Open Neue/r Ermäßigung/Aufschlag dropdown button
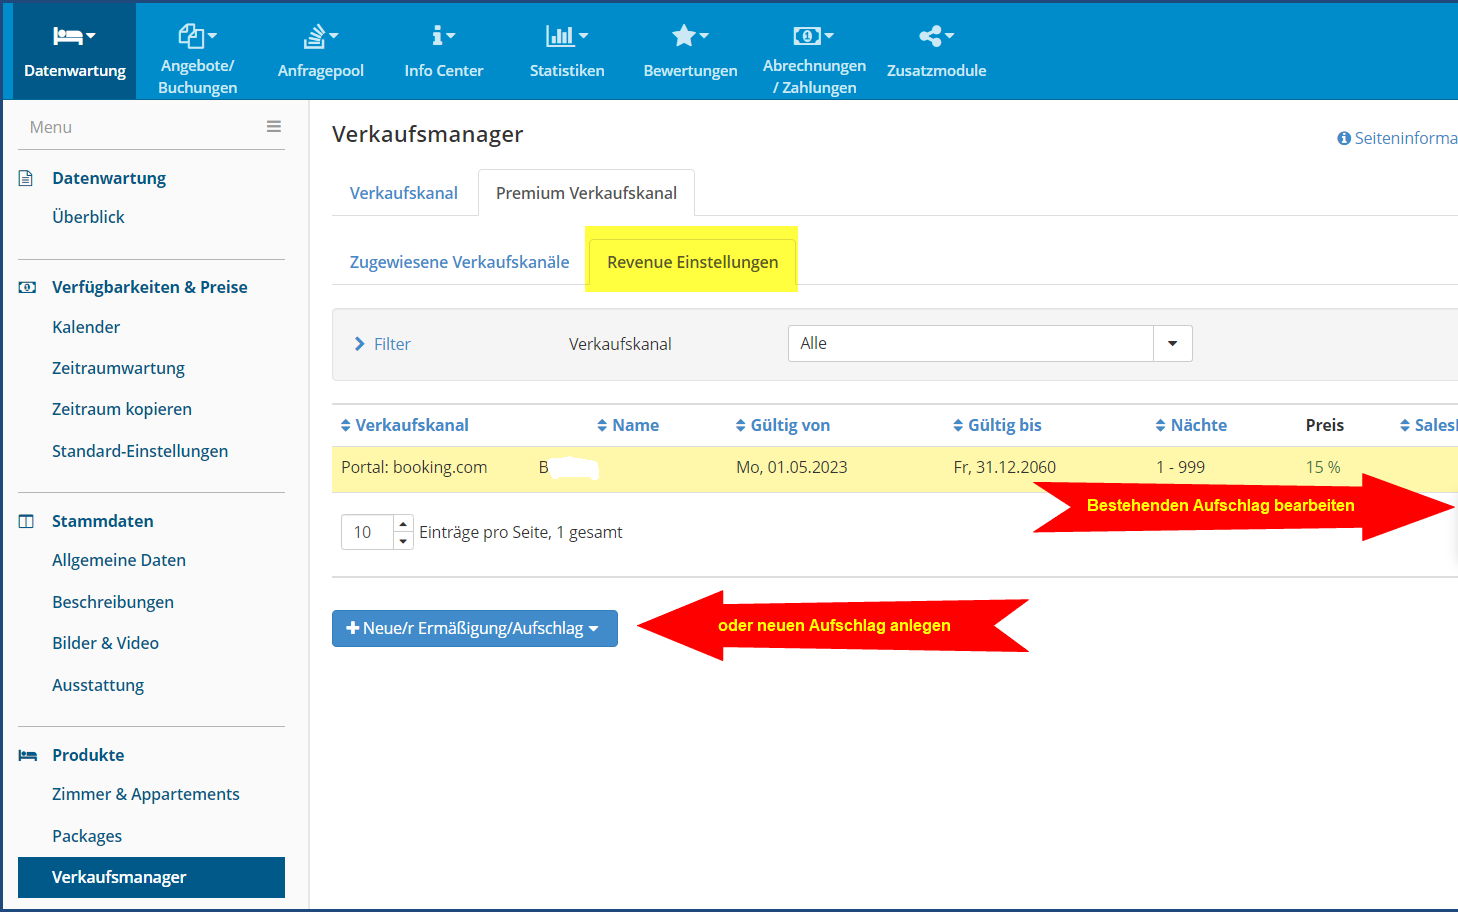 coord(475,628)
